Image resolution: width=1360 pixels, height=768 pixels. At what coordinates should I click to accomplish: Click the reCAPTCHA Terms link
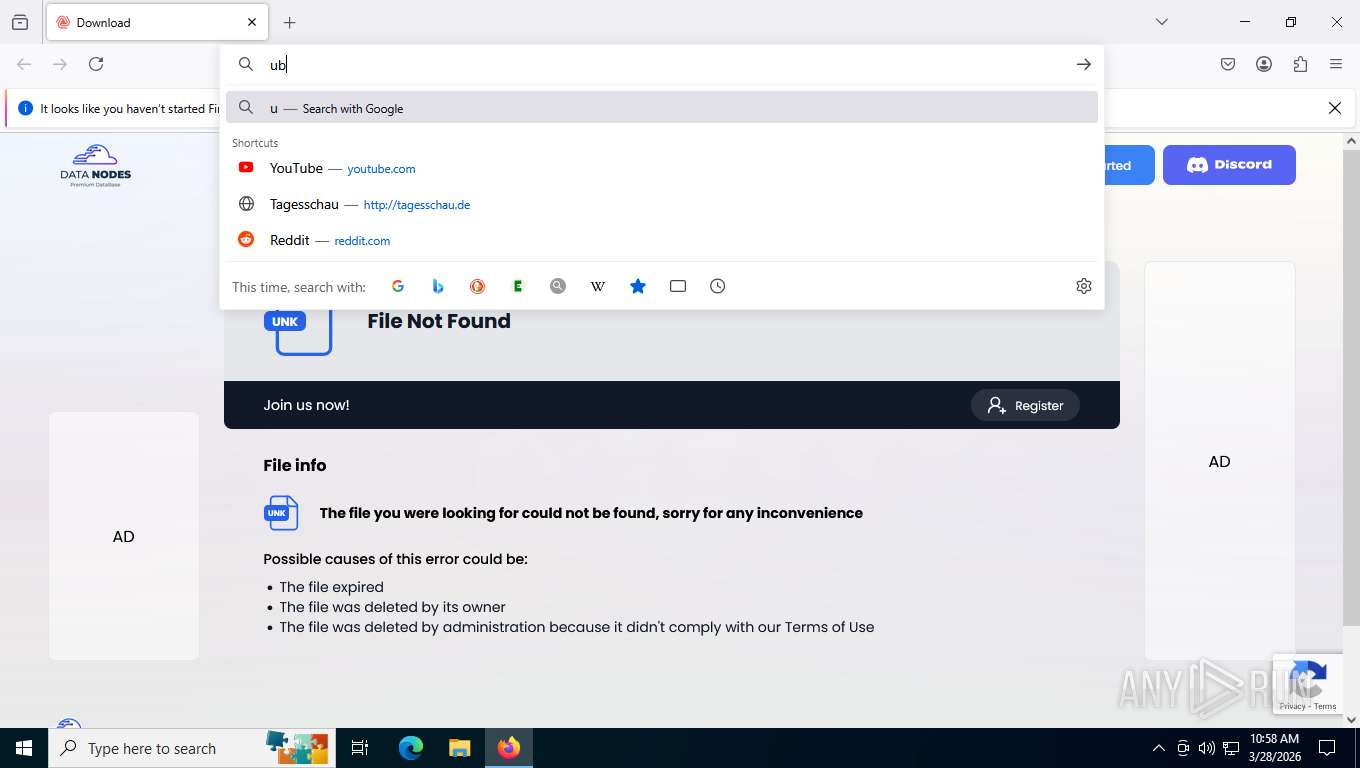tap(1325, 706)
